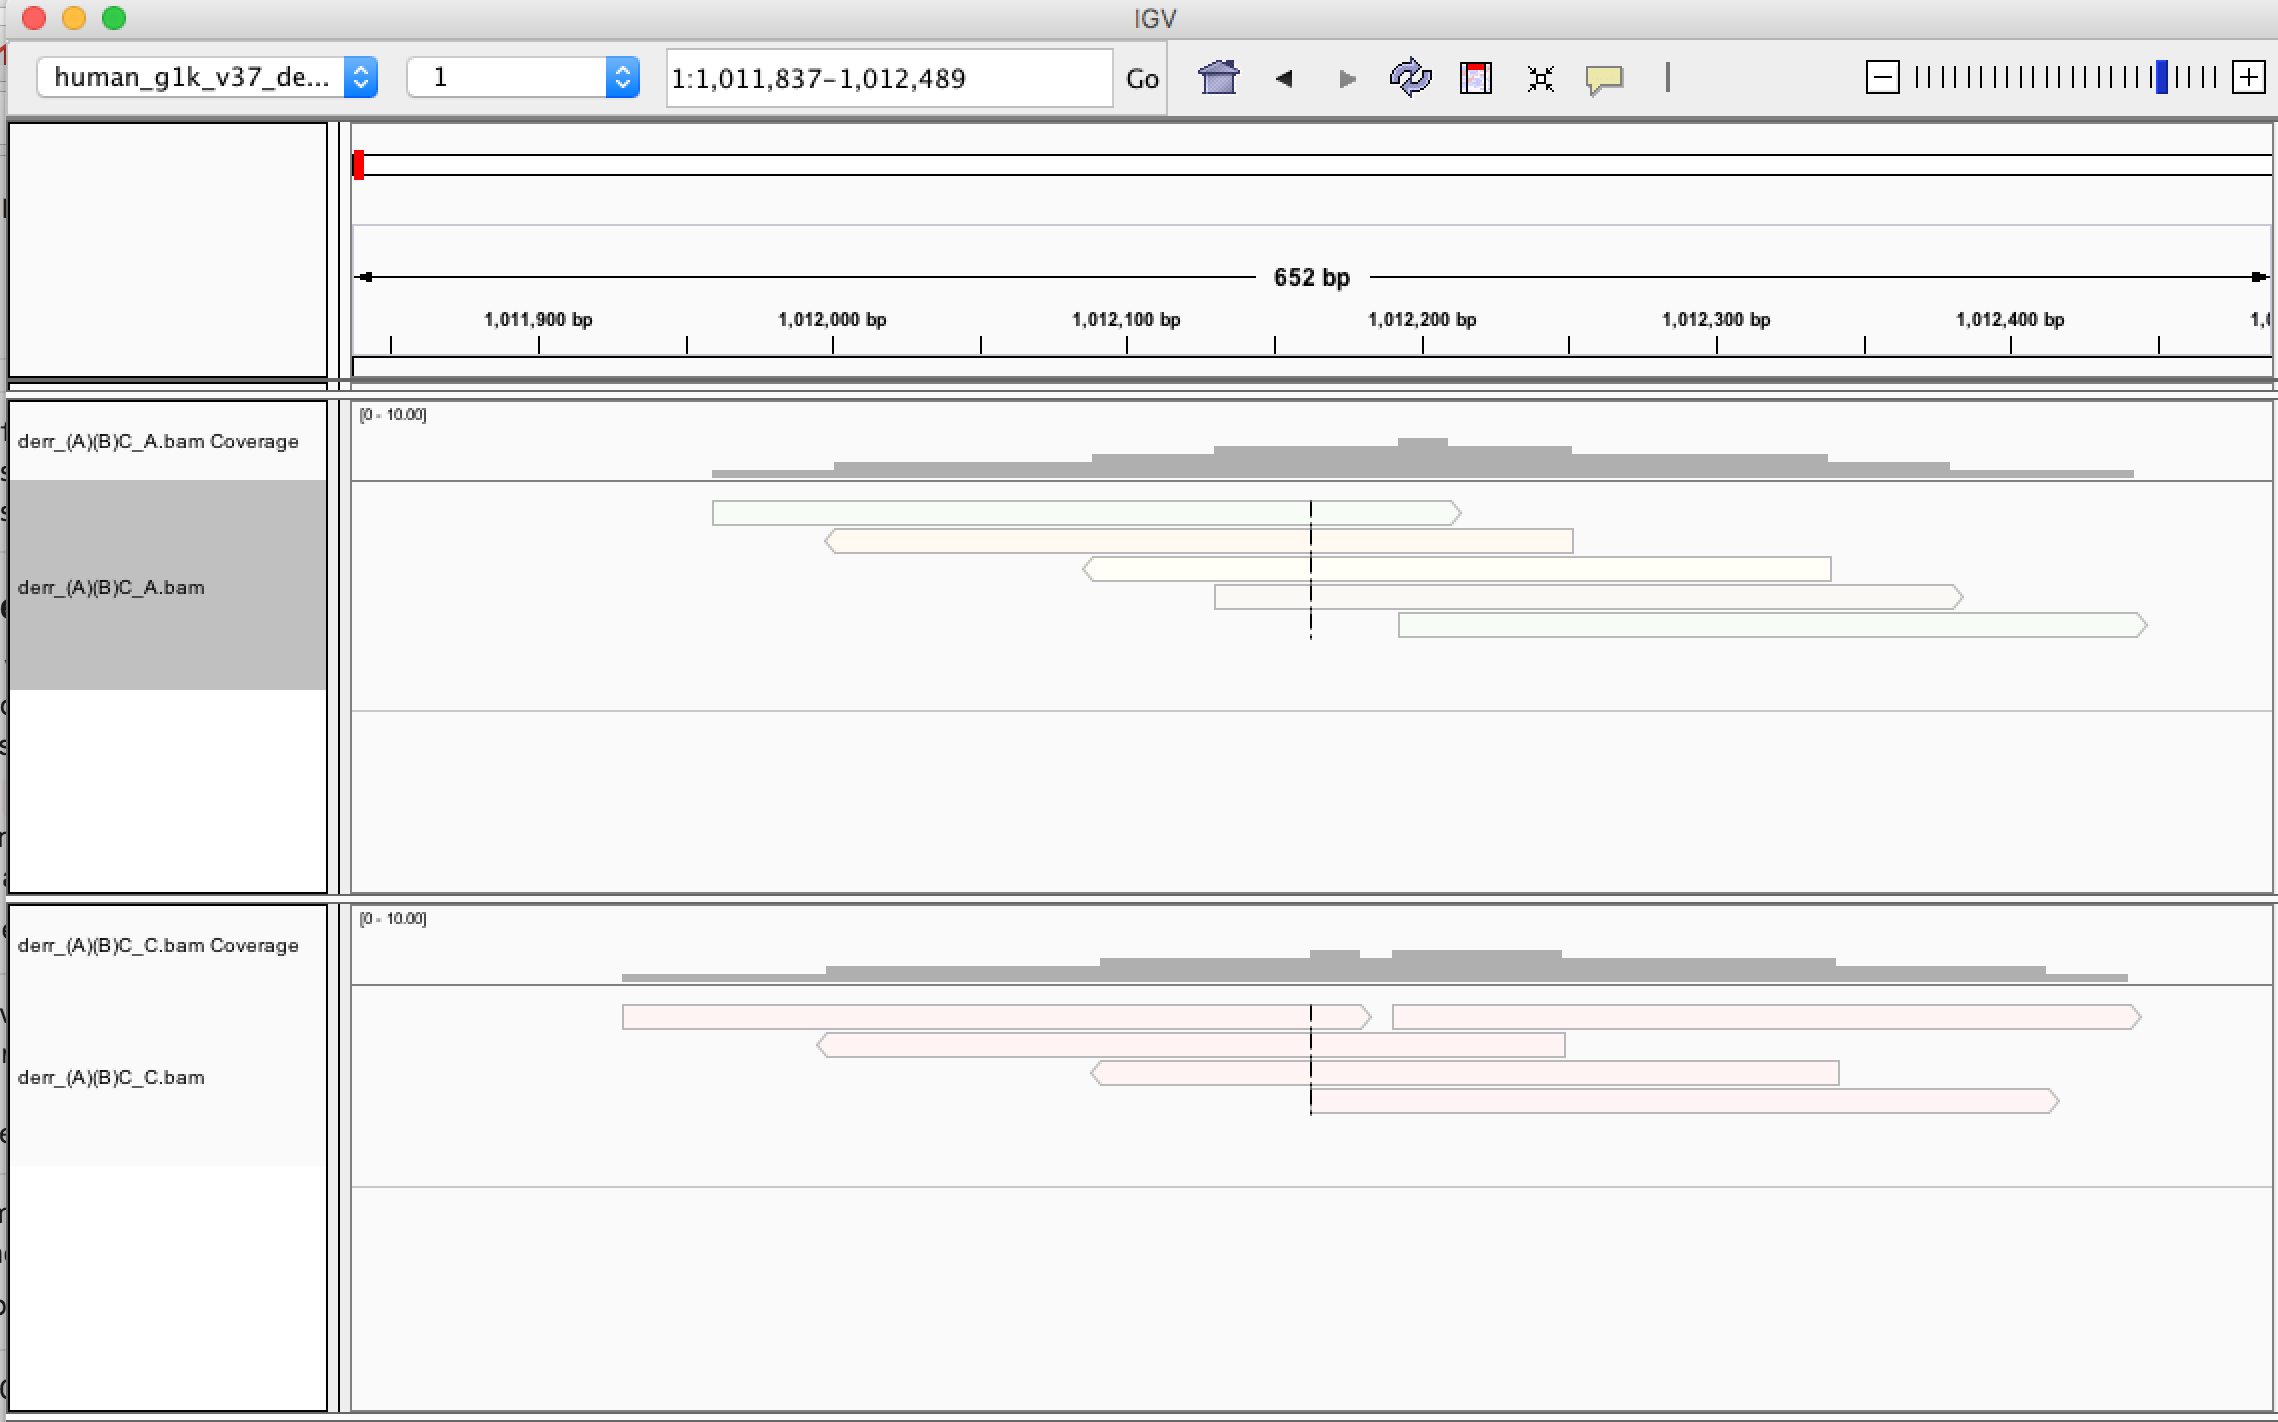Click the [0 - 10.00] range of A.bam coverage
2278x1422 pixels.
click(393, 415)
